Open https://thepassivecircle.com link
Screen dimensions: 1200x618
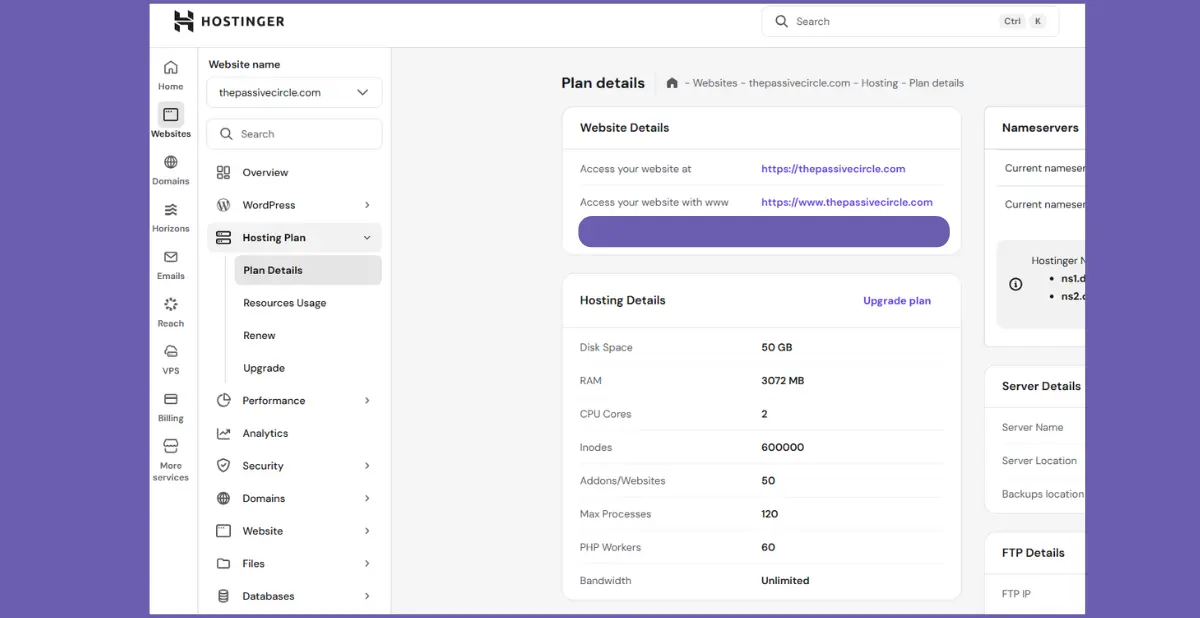tap(833, 168)
